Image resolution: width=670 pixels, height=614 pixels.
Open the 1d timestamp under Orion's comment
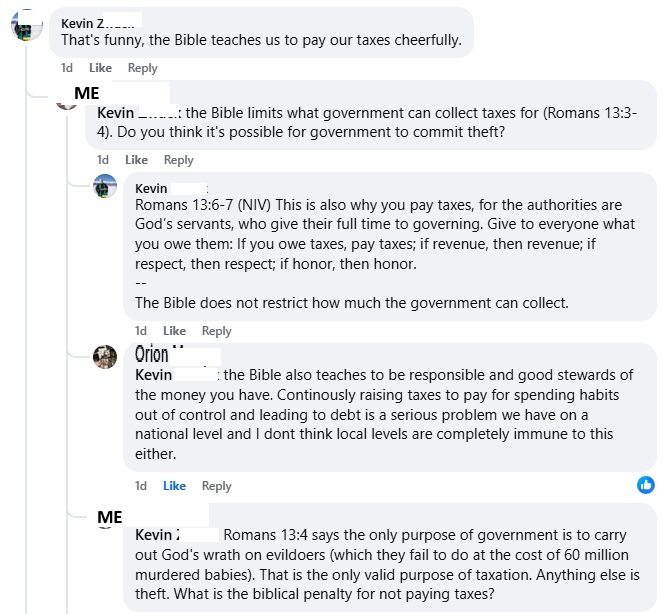point(141,486)
